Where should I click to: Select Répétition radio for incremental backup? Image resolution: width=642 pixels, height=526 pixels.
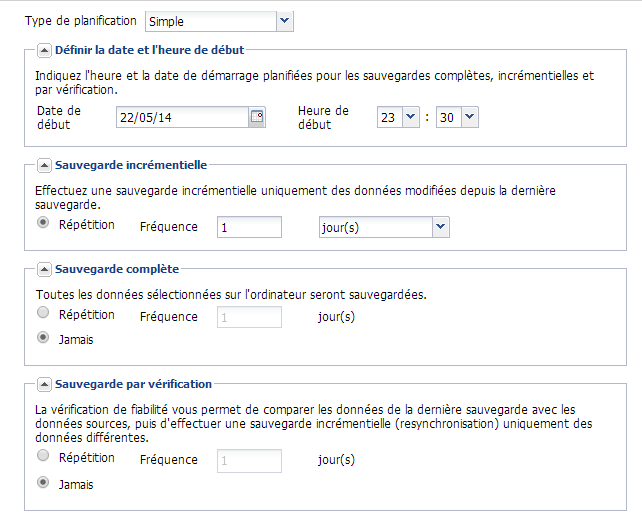tap(43, 224)
